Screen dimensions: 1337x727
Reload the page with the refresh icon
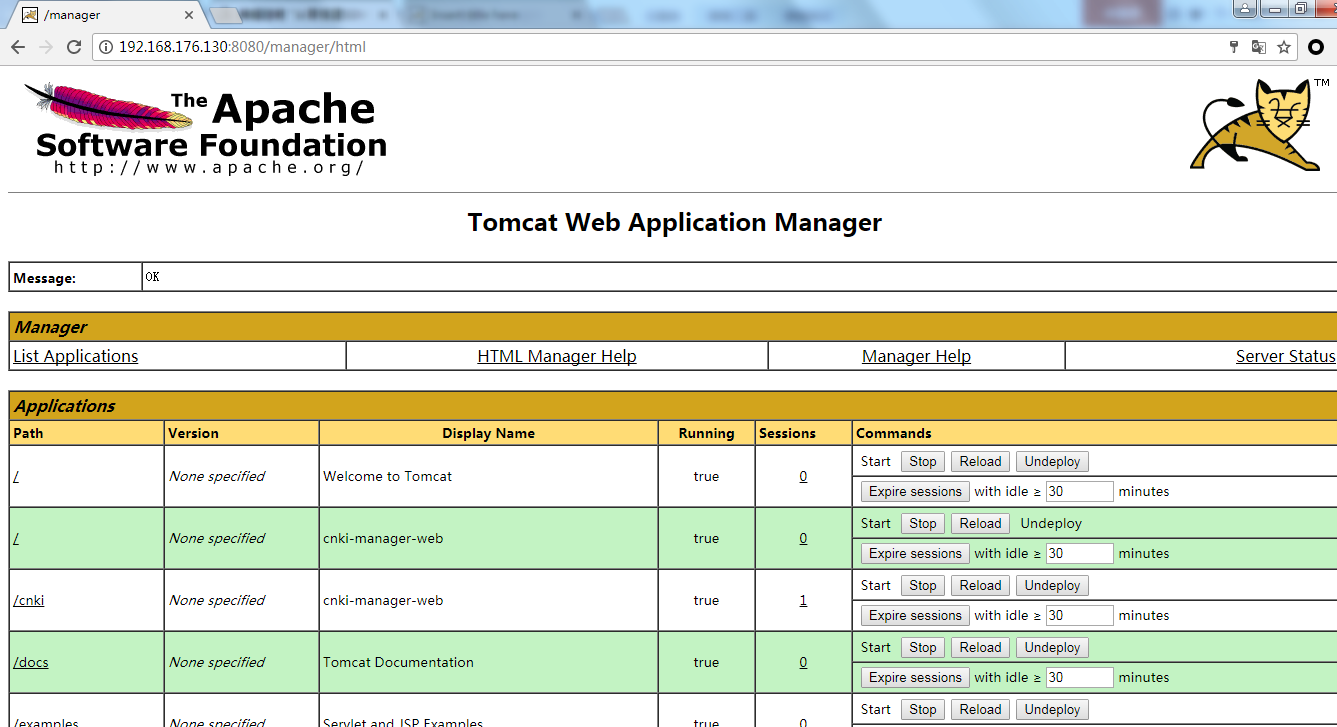74,47
